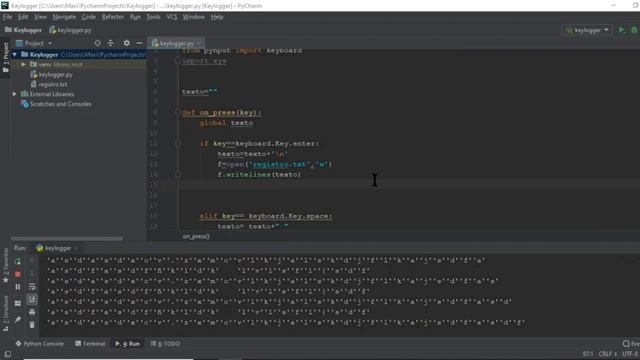
Task: Collapse all in Project panel
Action: (x=110, y=43)
